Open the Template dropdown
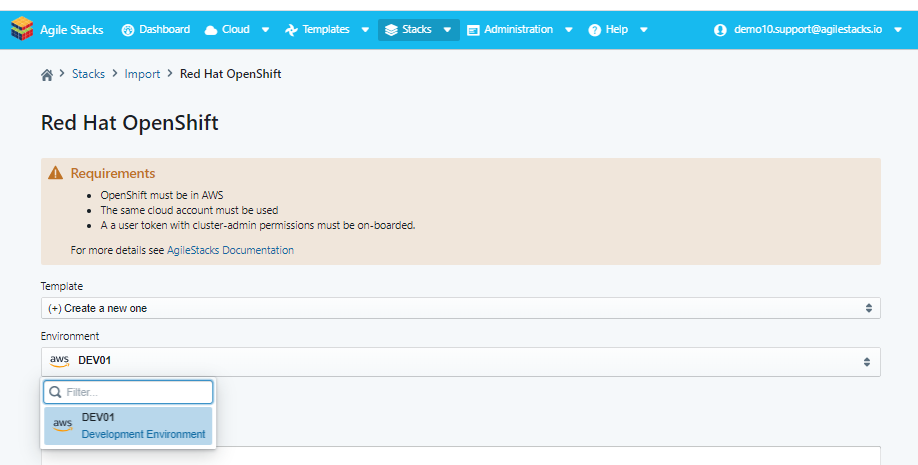Viewport: 918px width, 465px height. click(461, 308)
